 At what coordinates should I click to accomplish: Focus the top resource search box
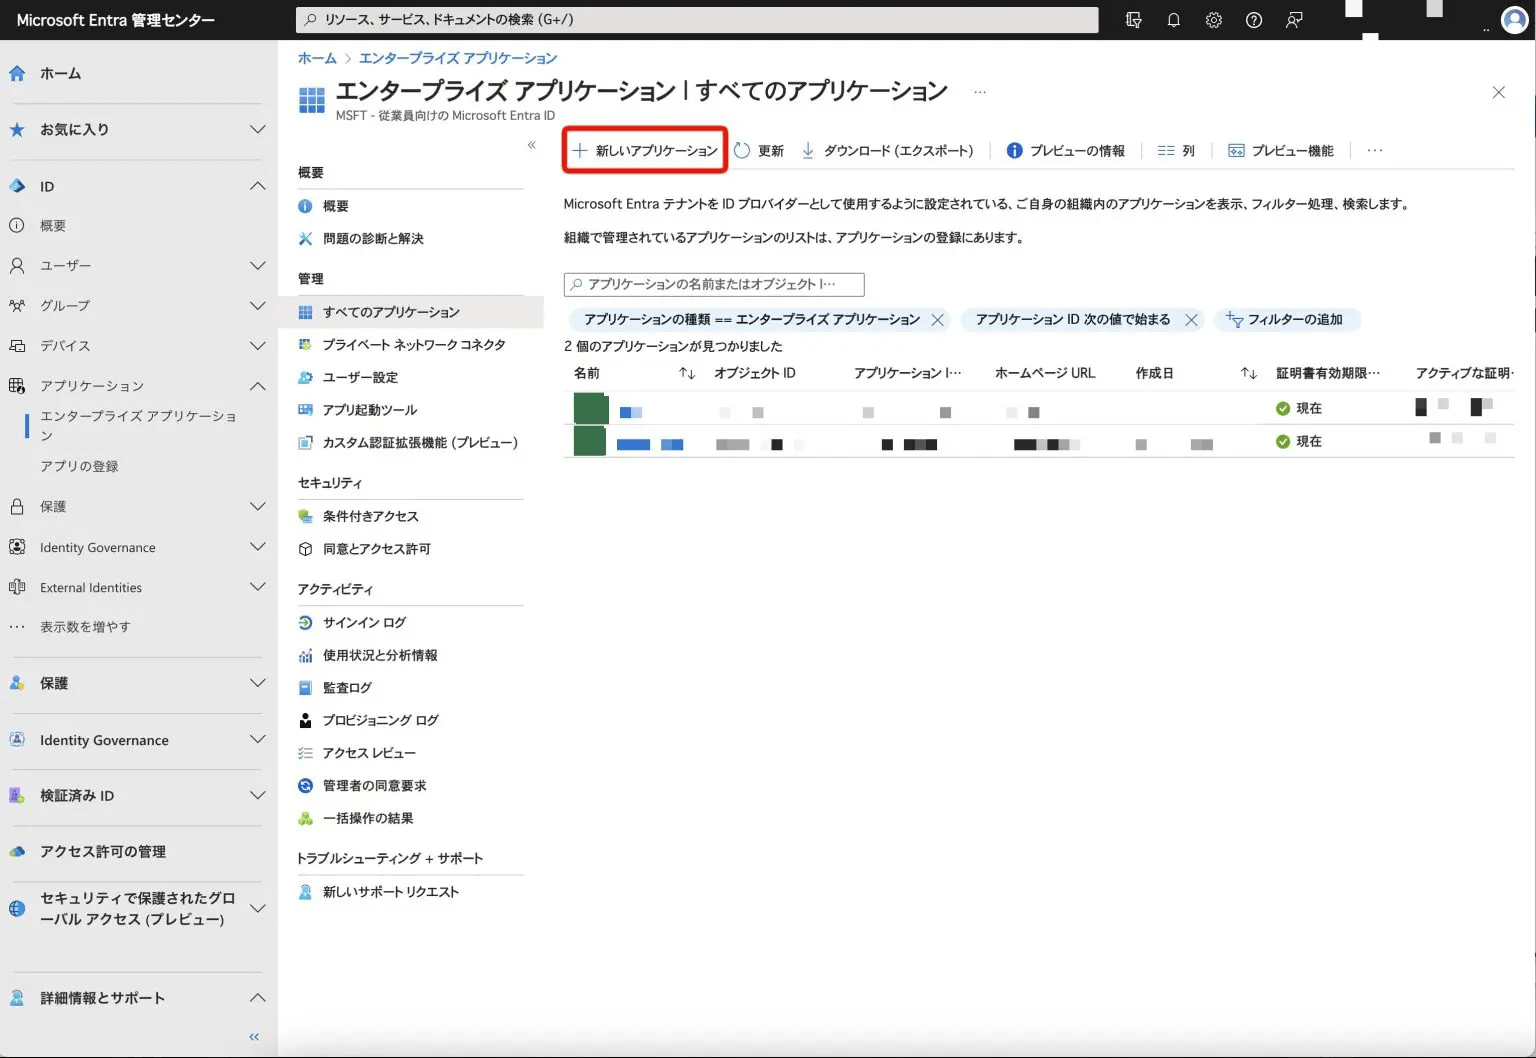697,20
